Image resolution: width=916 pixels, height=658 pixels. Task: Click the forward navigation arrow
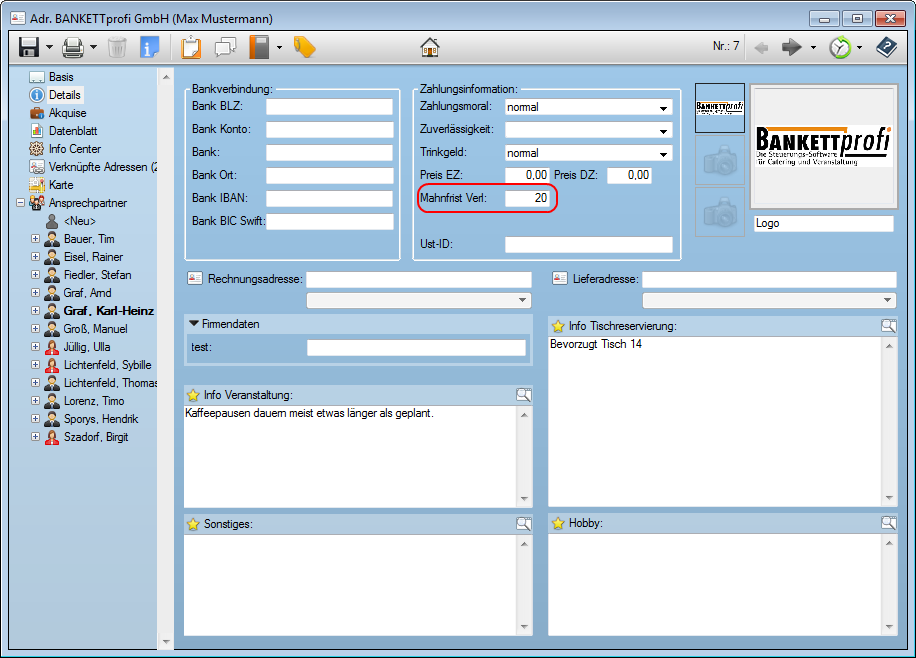(x=791, y=47)
